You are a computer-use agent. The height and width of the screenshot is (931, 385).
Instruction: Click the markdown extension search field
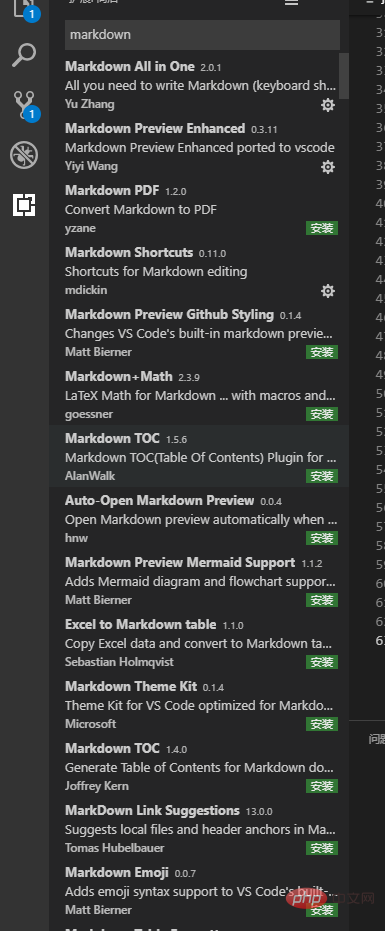coord(202,34)
